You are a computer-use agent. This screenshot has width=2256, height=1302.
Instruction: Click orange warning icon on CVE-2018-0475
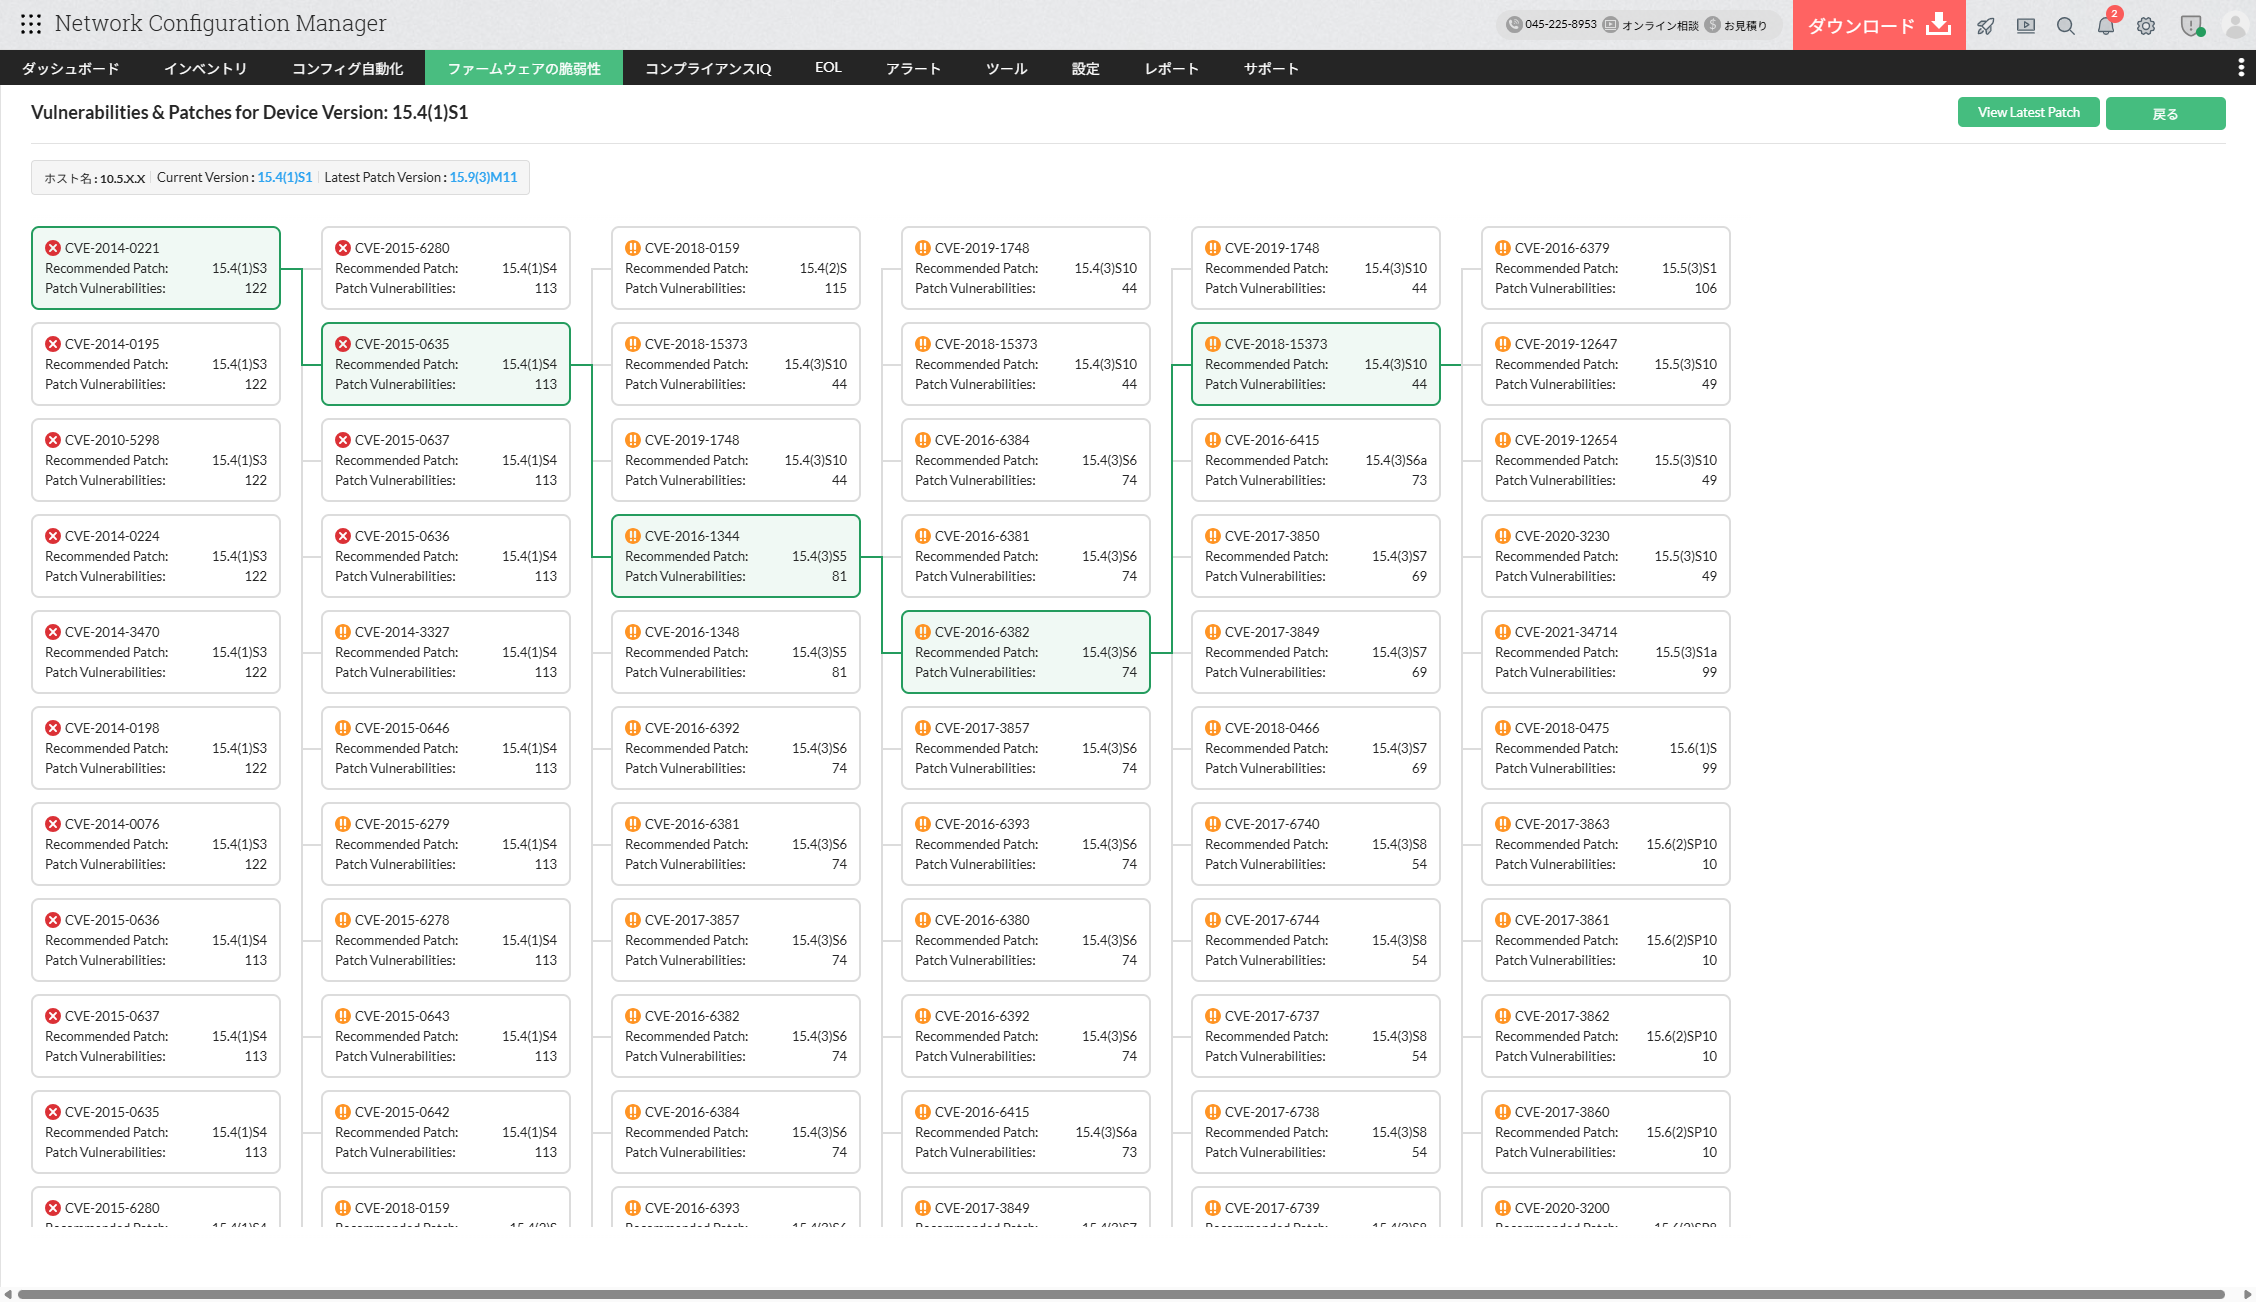click(1503, 728)
